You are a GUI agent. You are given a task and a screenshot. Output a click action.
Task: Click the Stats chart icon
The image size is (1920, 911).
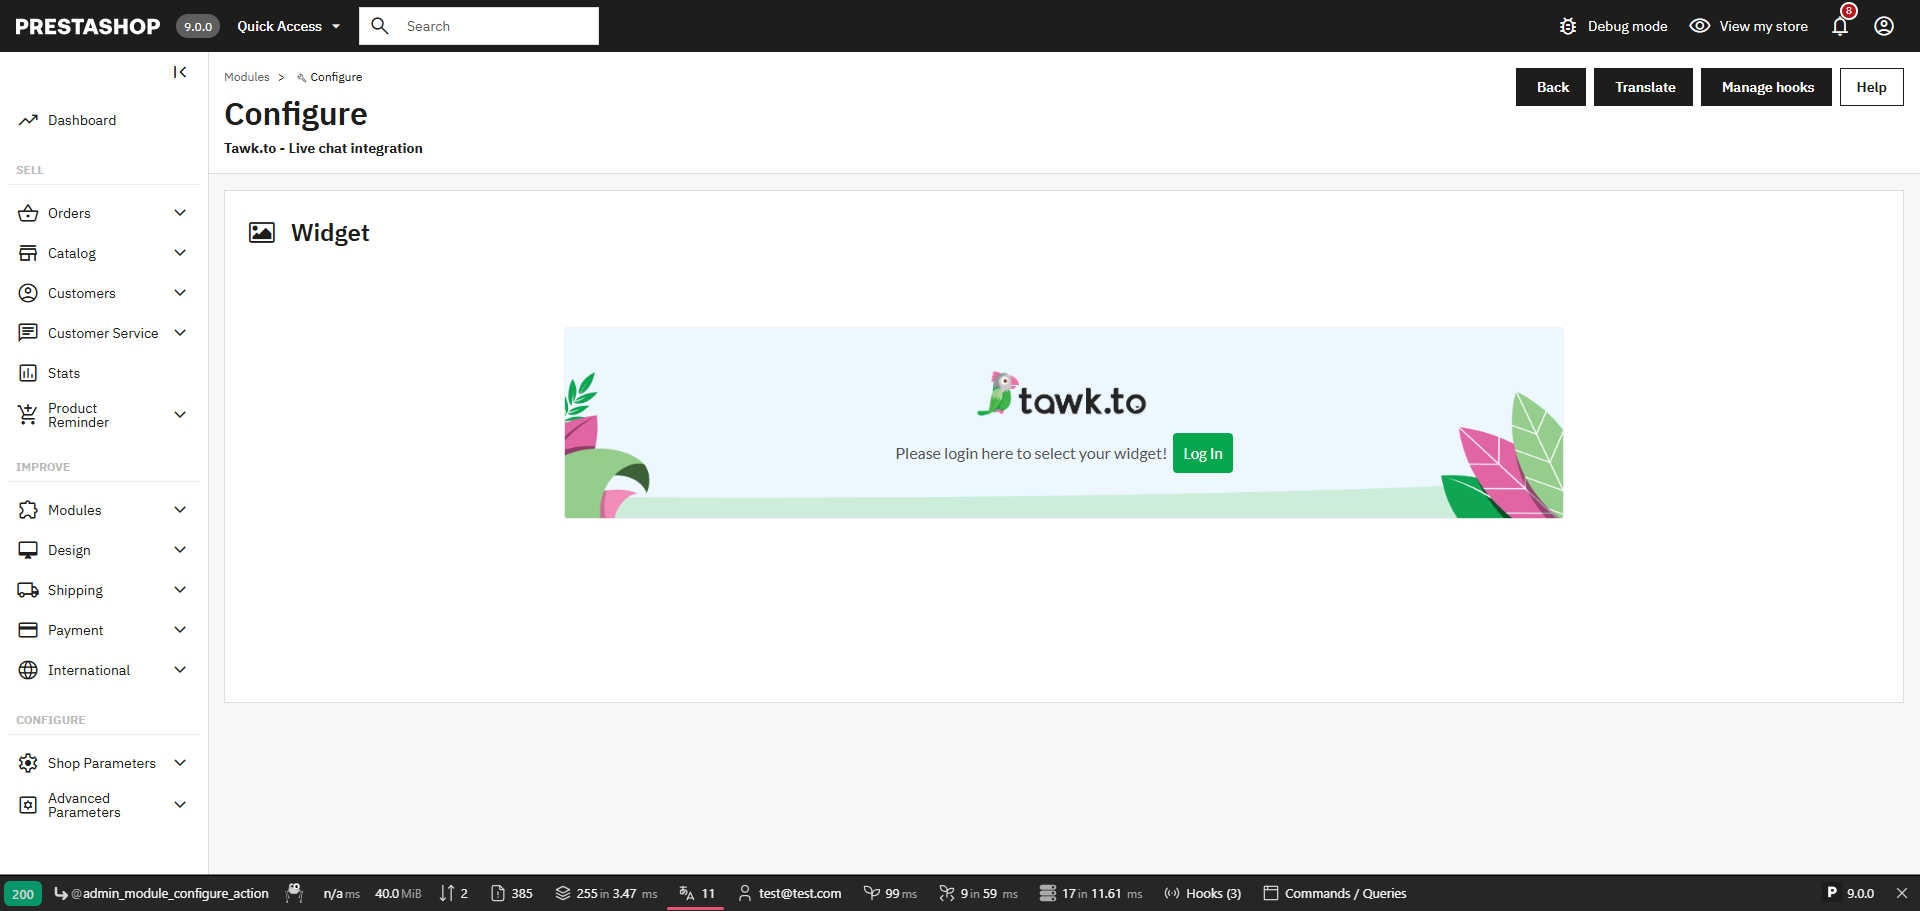click(28, 373)
